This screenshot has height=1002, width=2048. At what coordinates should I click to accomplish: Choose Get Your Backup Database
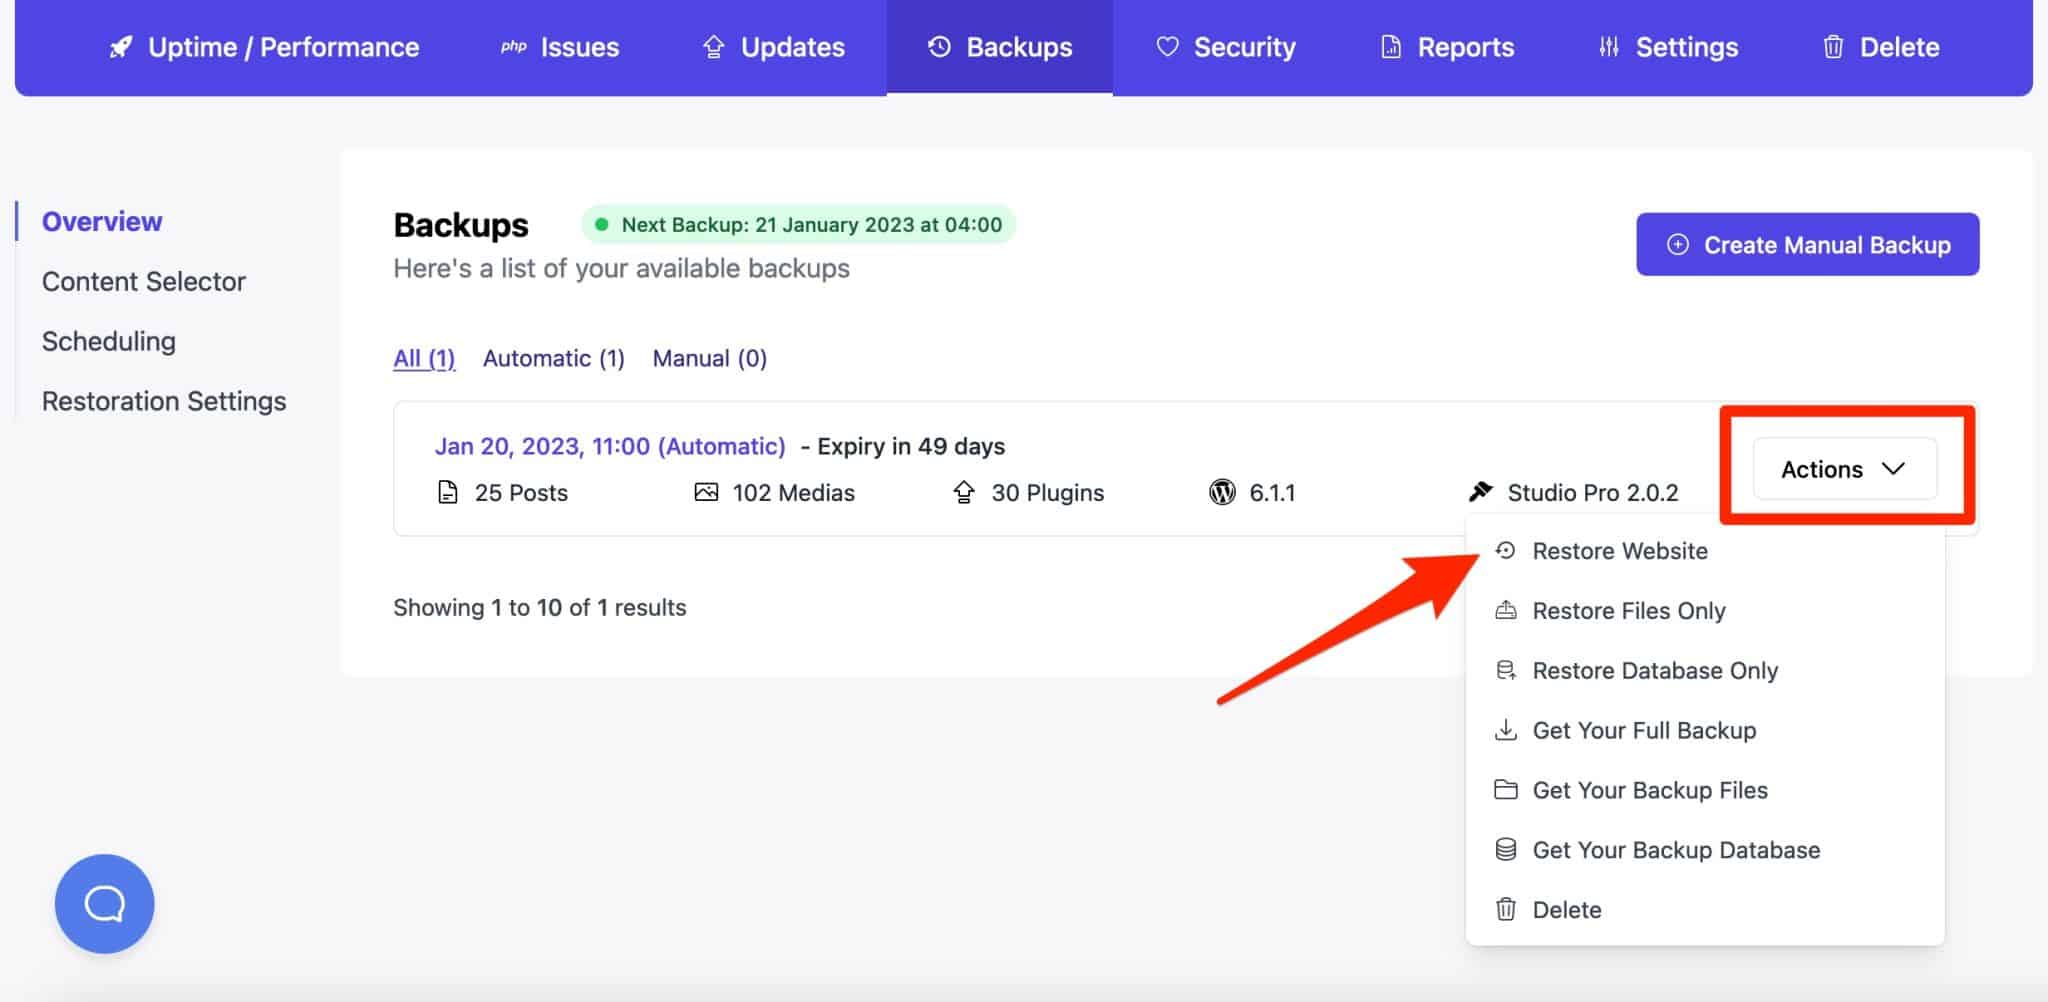coord(1675,850)
